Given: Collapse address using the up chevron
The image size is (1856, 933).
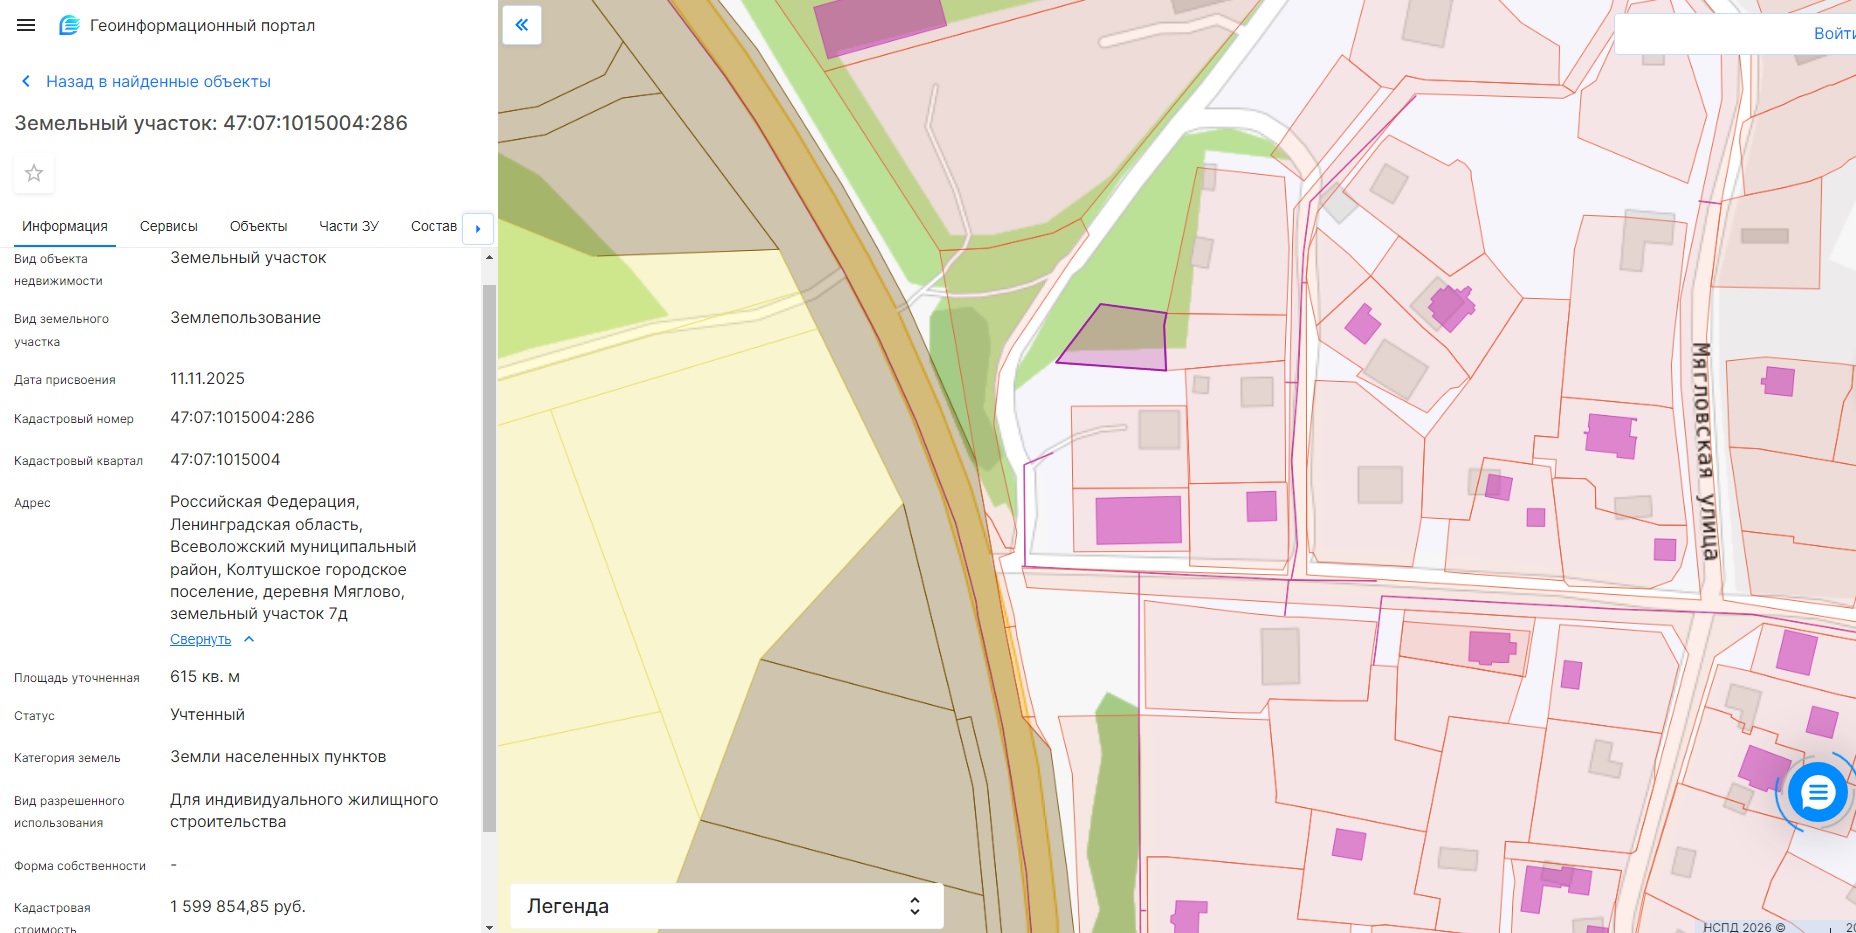Looking at the screenshot, I should [249, 639].
